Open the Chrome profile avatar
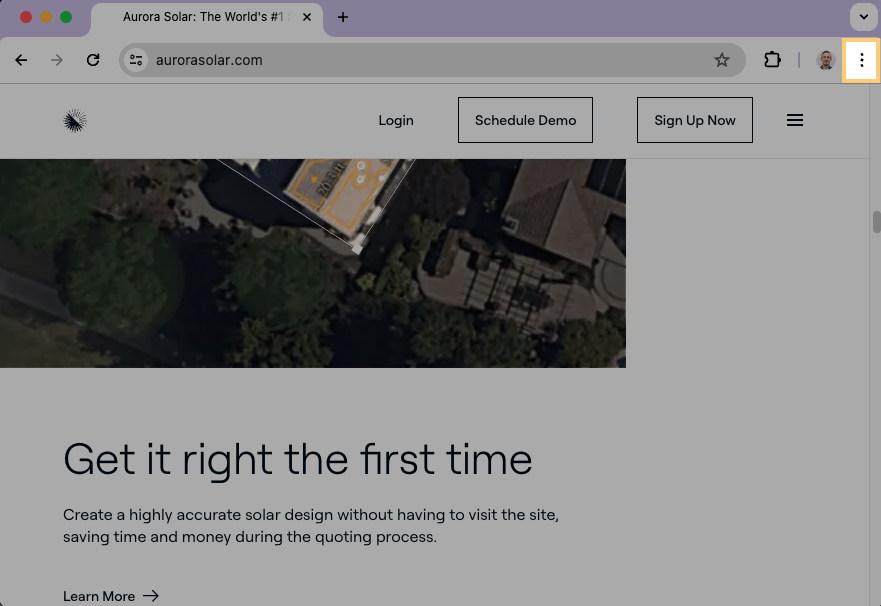881x606 pixels. (x=825, y=60)
